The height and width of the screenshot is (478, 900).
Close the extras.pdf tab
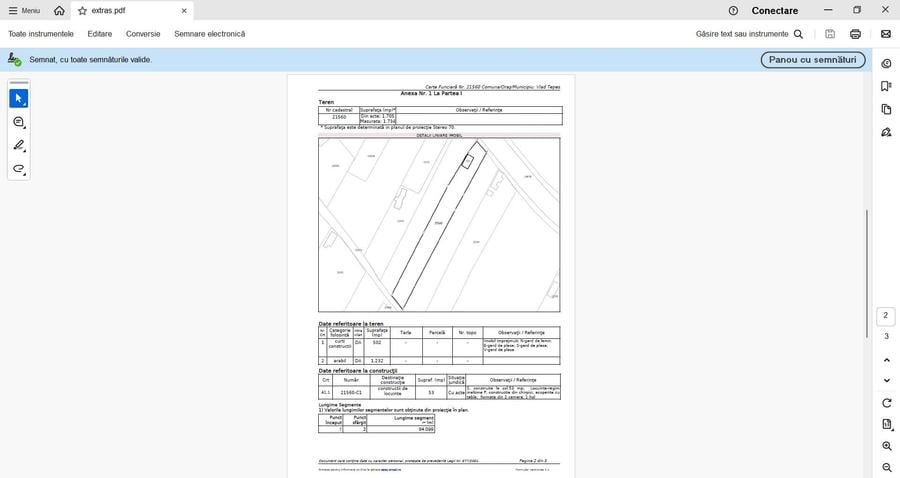click(184, 10)
